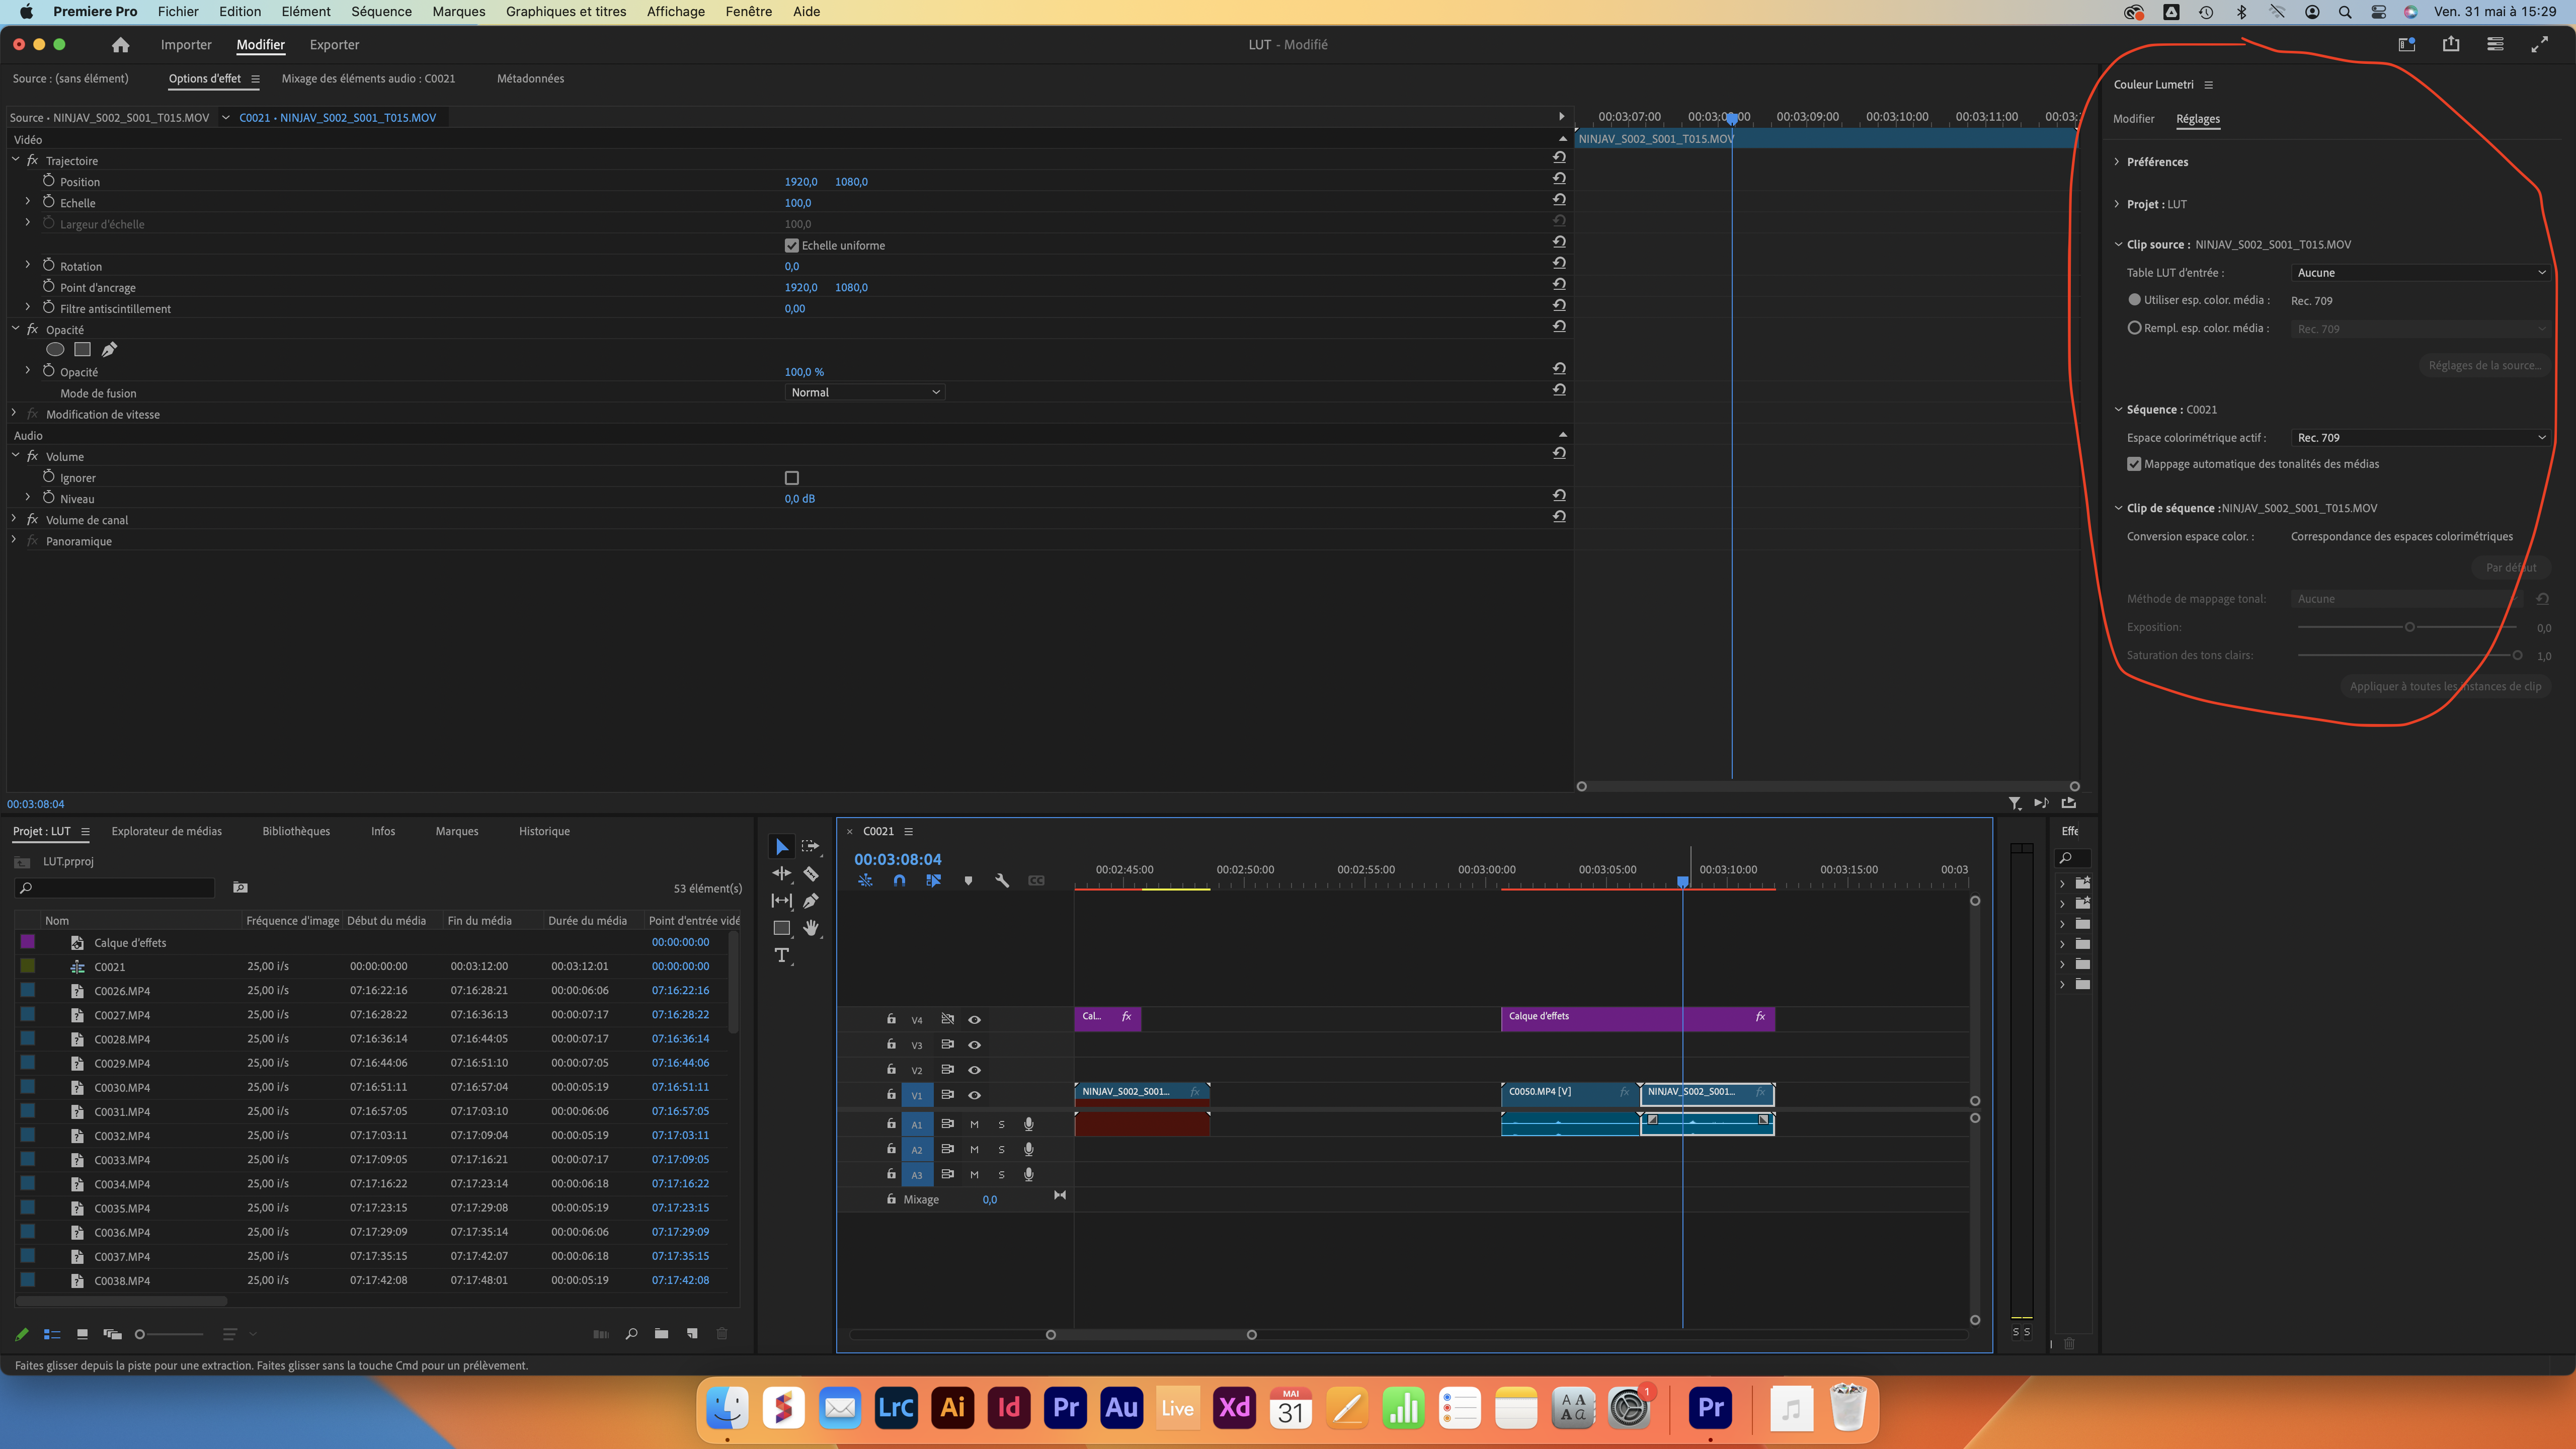Open the Espace colorimétrique actif dropdown
Image resolution: width=2576 pixels, height=1449 pixels.
click(x=2420, y=437)
